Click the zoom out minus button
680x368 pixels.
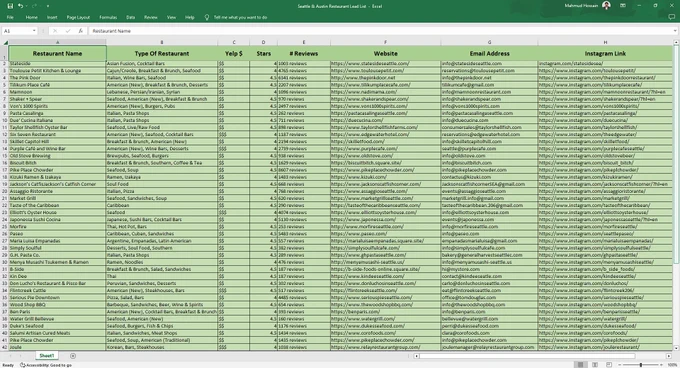[x=619, y=365]
